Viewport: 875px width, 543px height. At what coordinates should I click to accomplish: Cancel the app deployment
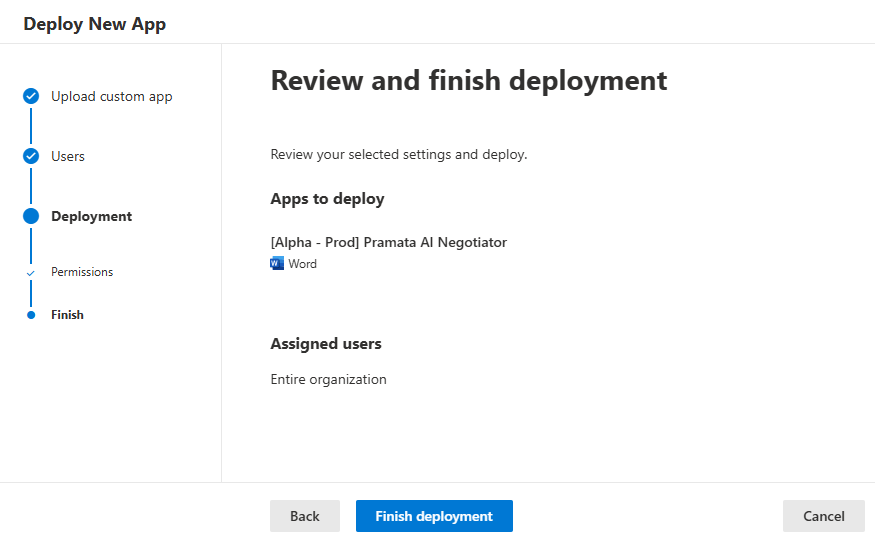(824, 516)
